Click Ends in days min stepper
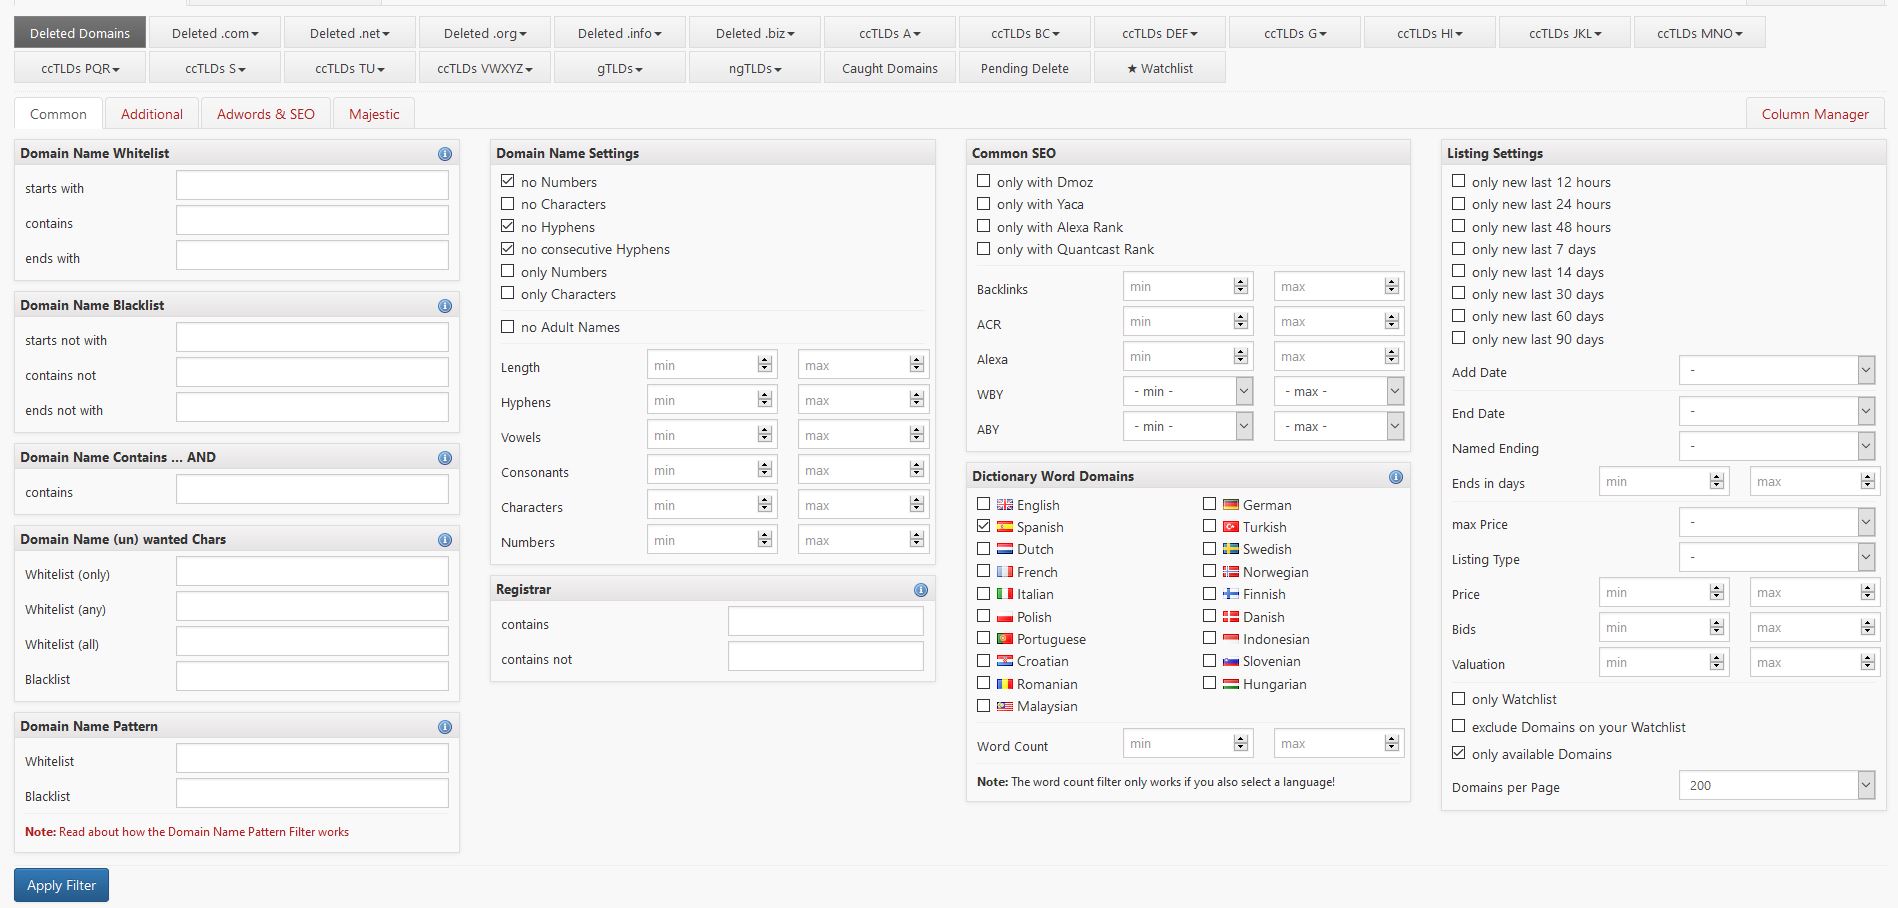1898x908 pixels. [1717, 481]
